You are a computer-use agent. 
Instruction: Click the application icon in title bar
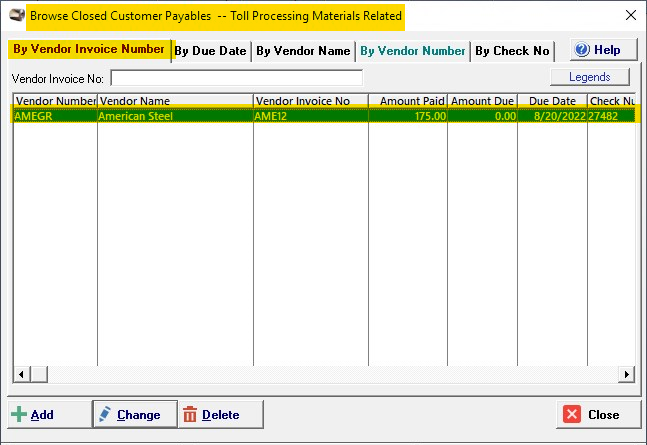[16, 16]
